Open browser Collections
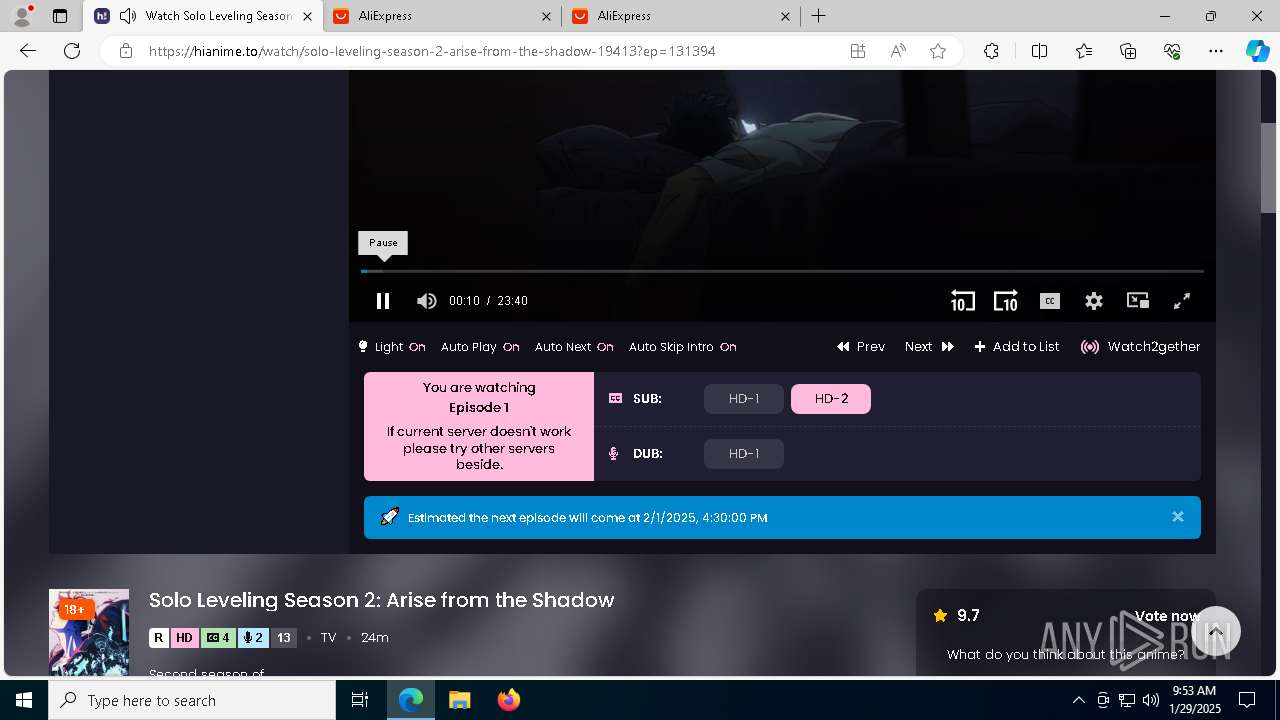The width and height of the screenshot is (1280, 720). point(1128,51)
